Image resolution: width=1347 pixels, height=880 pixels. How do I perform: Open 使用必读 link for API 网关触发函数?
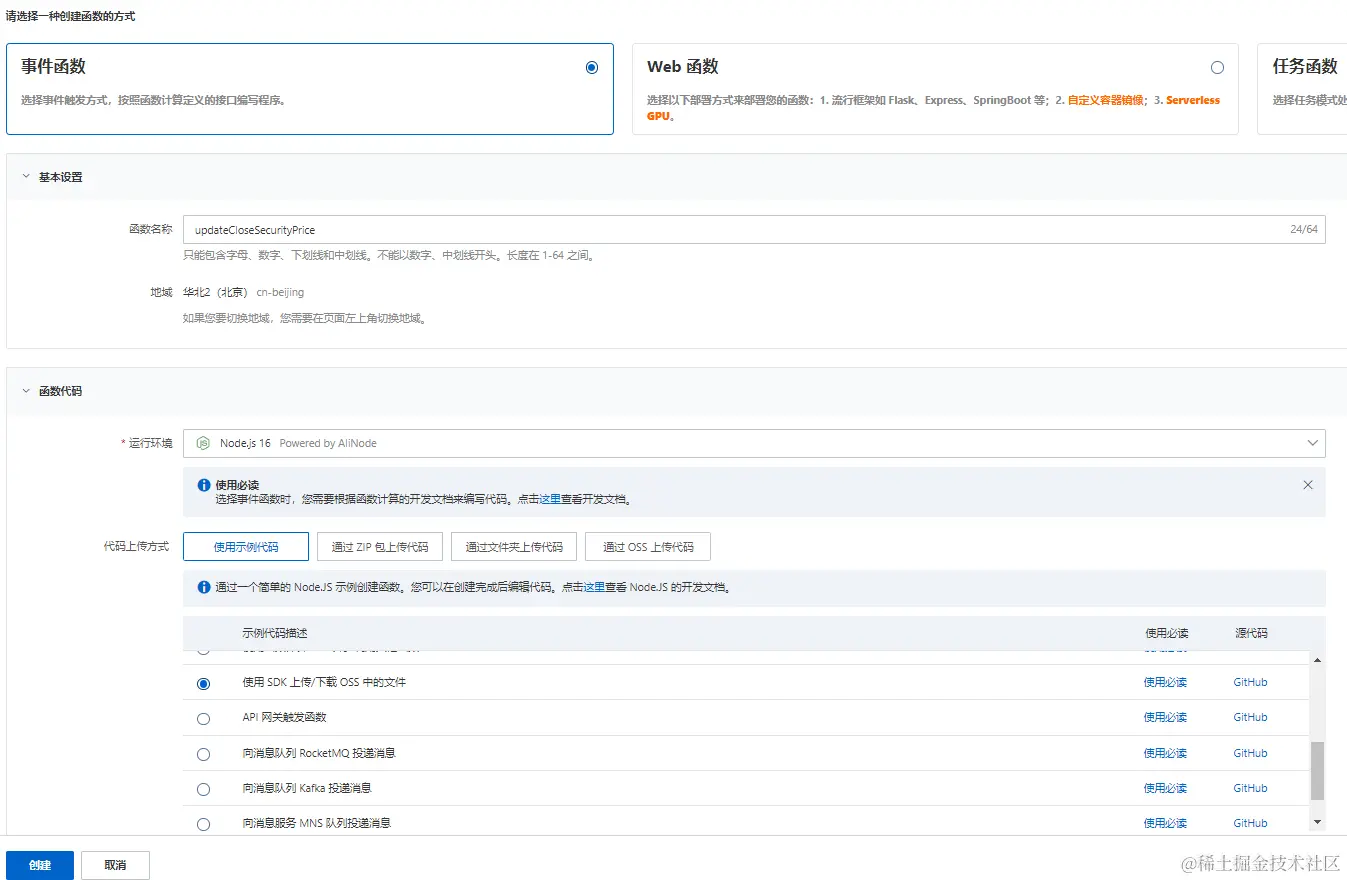(x=1165, y=717)
